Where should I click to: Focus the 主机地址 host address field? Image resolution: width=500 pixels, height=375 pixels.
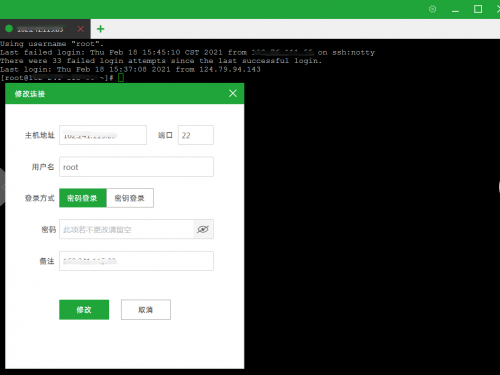(x=103, y=135)
